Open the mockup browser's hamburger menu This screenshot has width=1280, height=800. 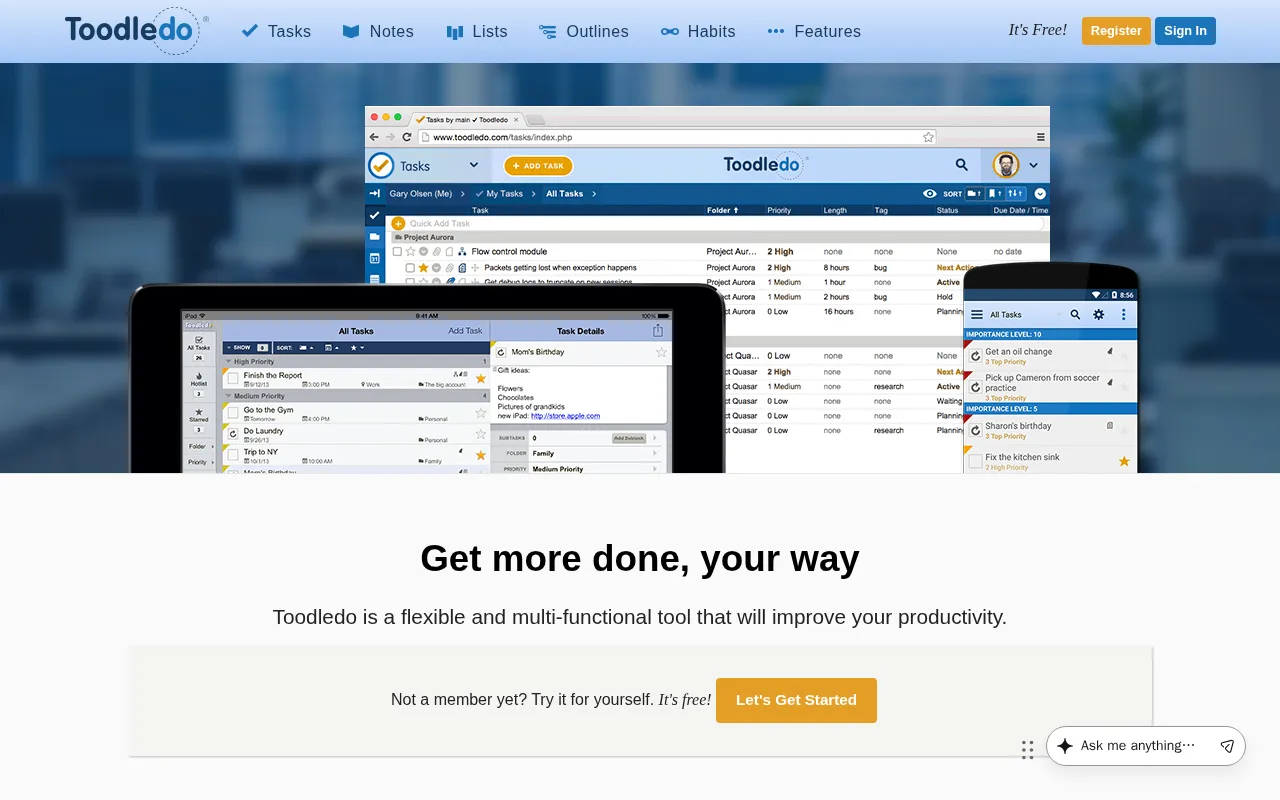[1041, 137]
